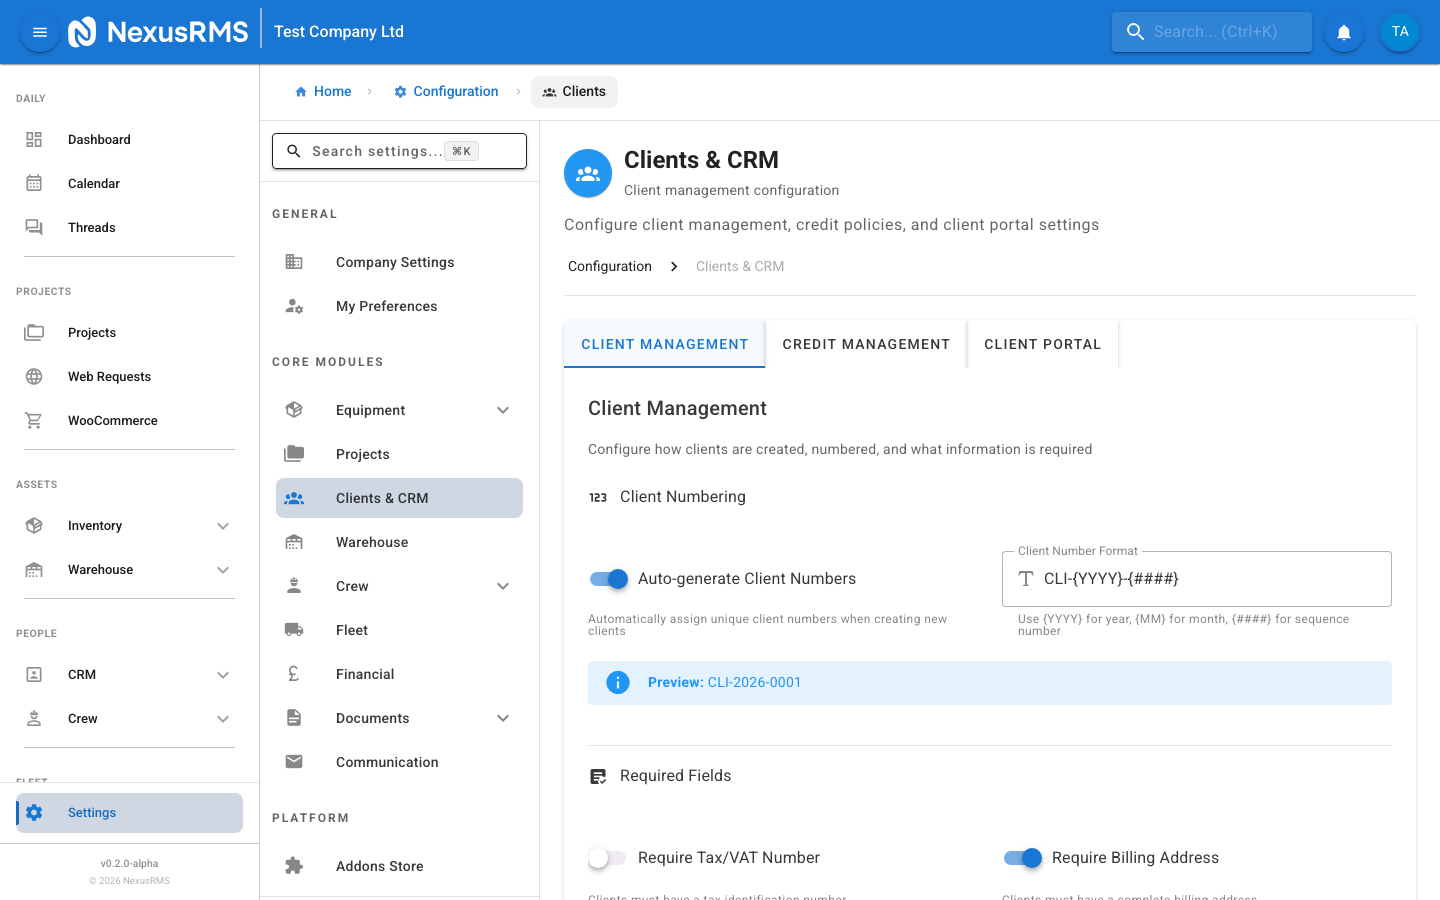
Task: Click the TA user avatar icon
Action: point(1400,32)
